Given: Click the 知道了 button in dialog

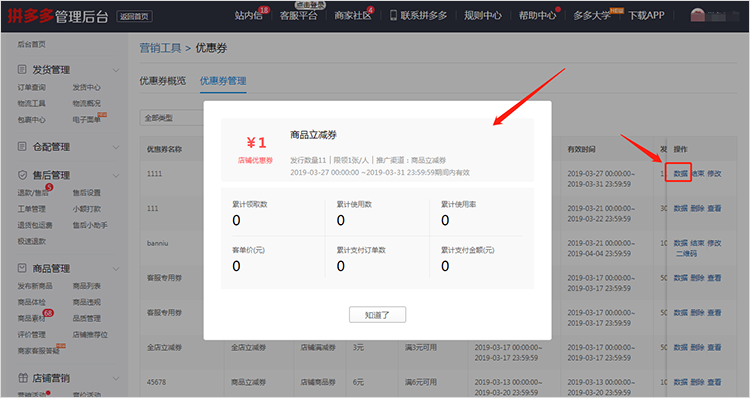Looking at the screenshot, I should pyautogui.click(x=377, y=315).
